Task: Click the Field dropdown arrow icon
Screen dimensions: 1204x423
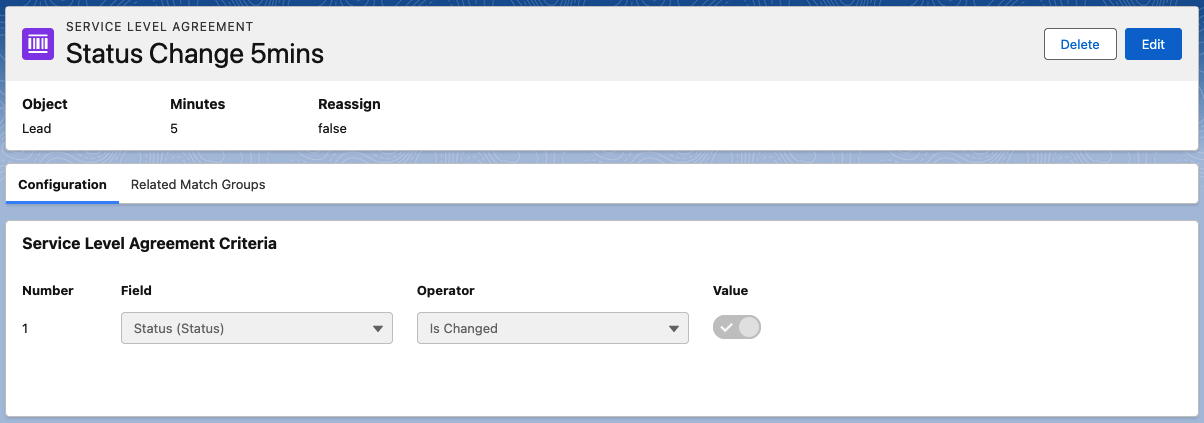Action: point(377,328)
